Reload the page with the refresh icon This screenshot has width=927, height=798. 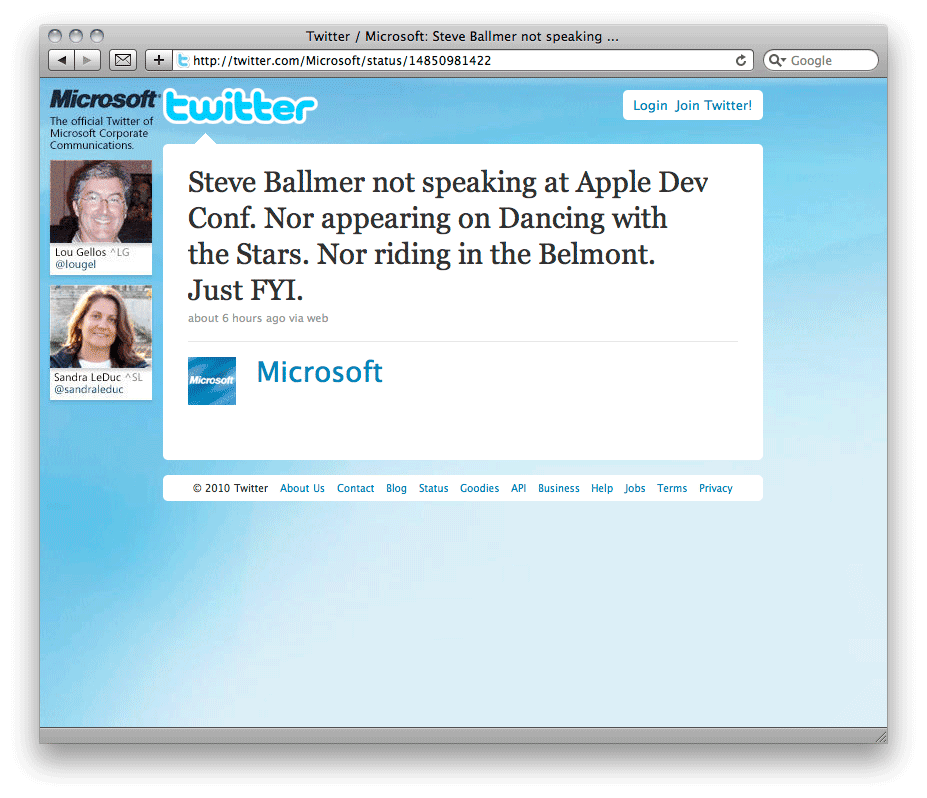click(741, 60)
